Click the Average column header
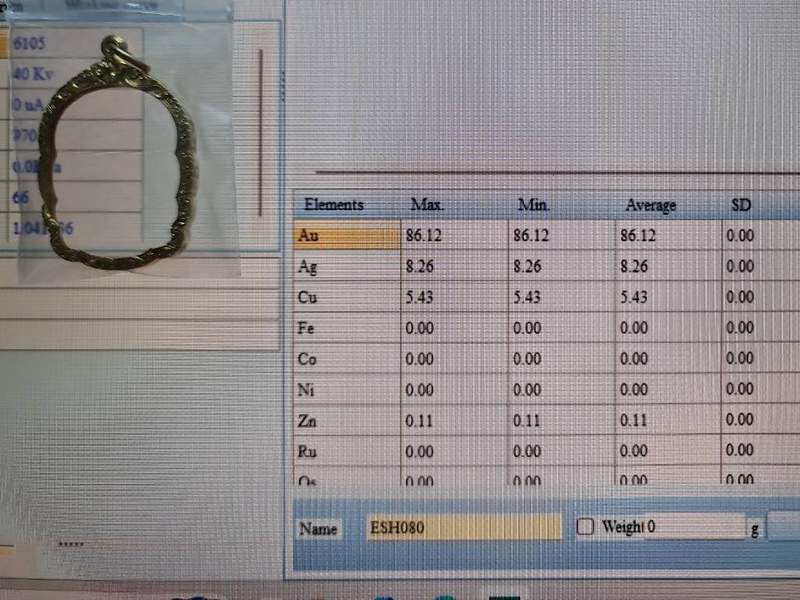 pyautogui.click(x=650, y=205)
